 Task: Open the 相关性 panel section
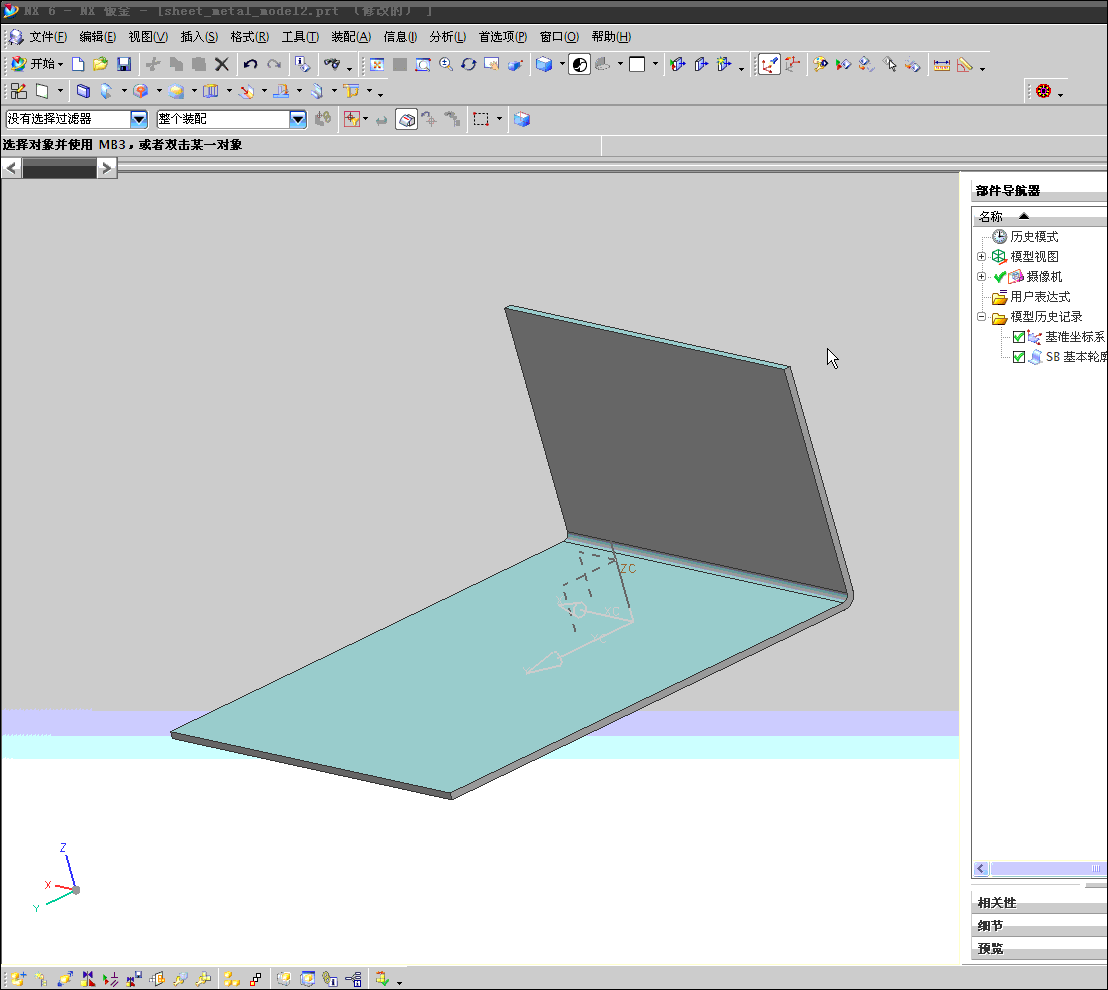pos(1039,903)
